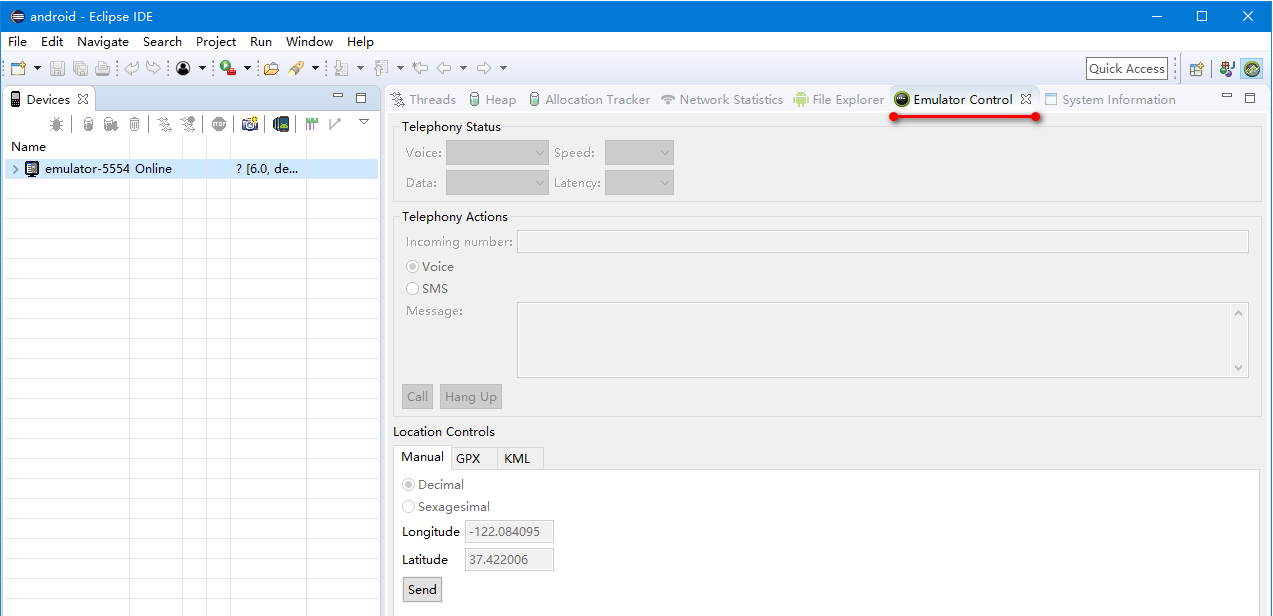1273x616 pixels.
Task: Click the Save disk icon in toolbar
Action: [x=57, y=68]
